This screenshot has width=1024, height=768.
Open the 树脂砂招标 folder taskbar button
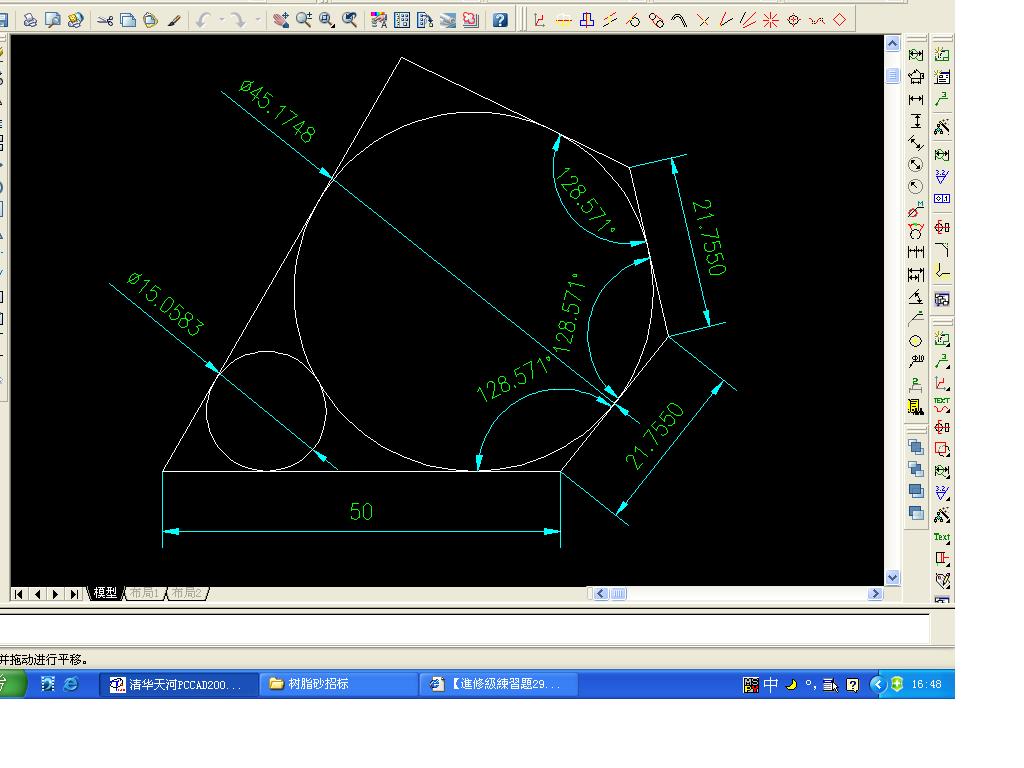[338, 684]
